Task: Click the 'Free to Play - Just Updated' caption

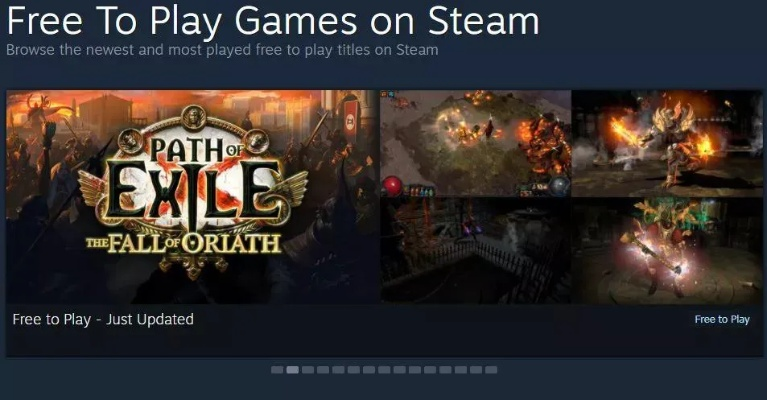Action: 103,319
